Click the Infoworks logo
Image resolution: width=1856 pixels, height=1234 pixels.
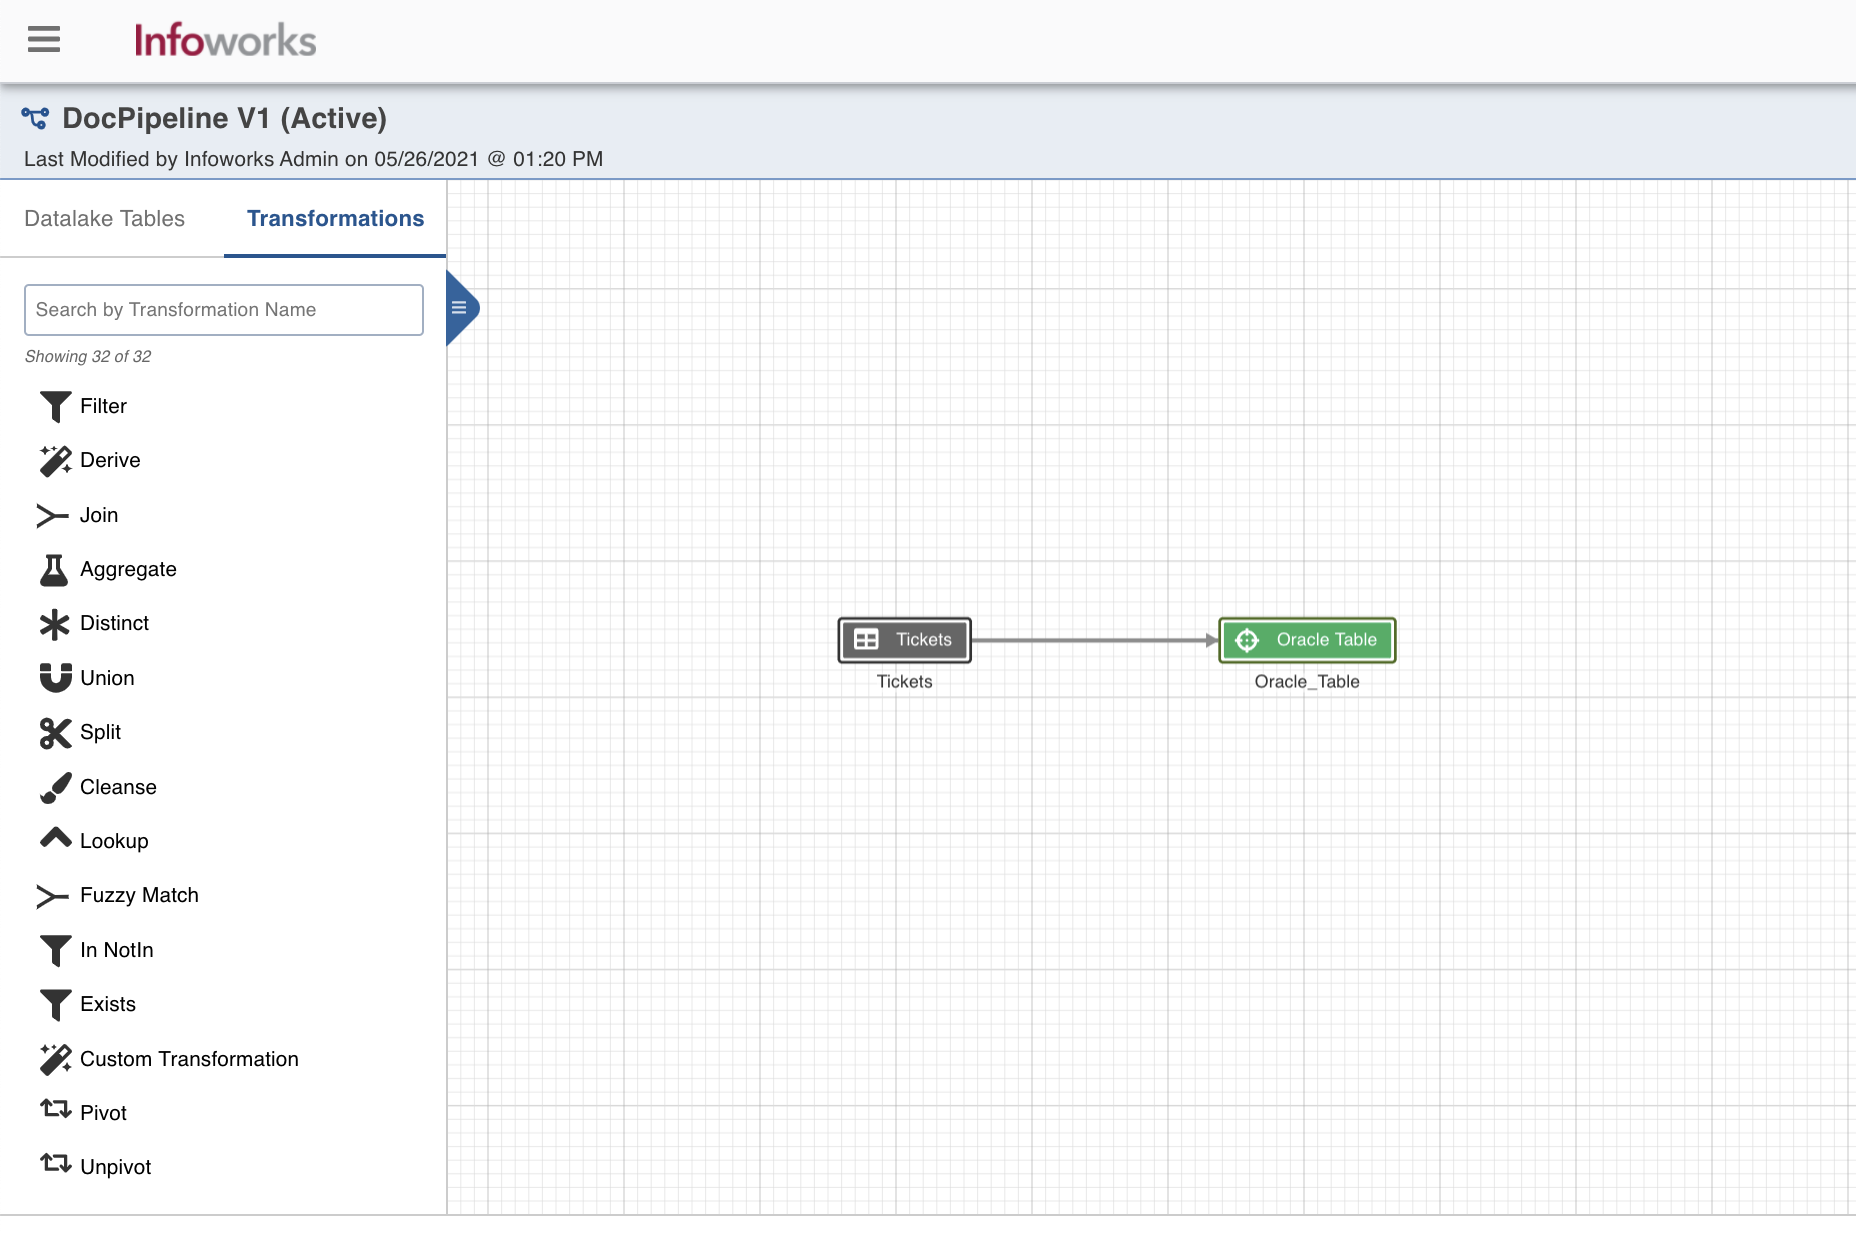pyautogui.click(x=225, y=40)
